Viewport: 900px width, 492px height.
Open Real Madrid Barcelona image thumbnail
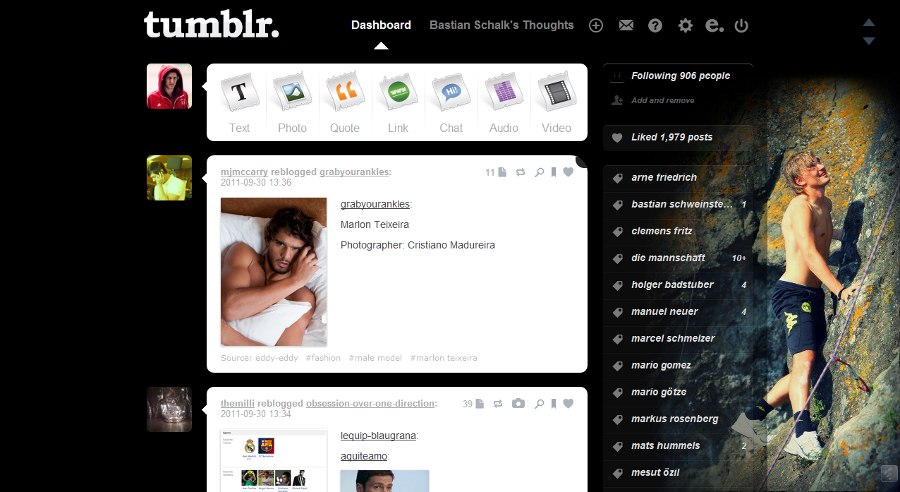point(274,460)
